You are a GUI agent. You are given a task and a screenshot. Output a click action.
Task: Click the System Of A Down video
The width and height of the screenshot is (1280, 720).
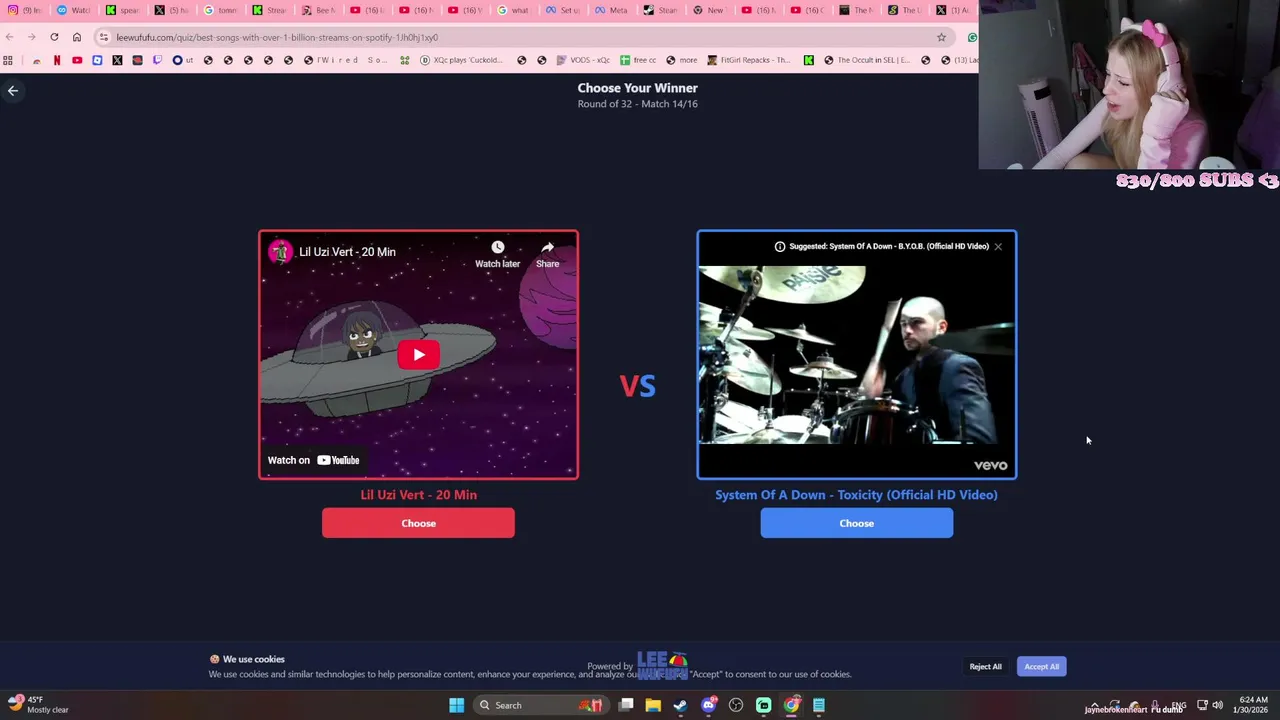pos(856,355)
